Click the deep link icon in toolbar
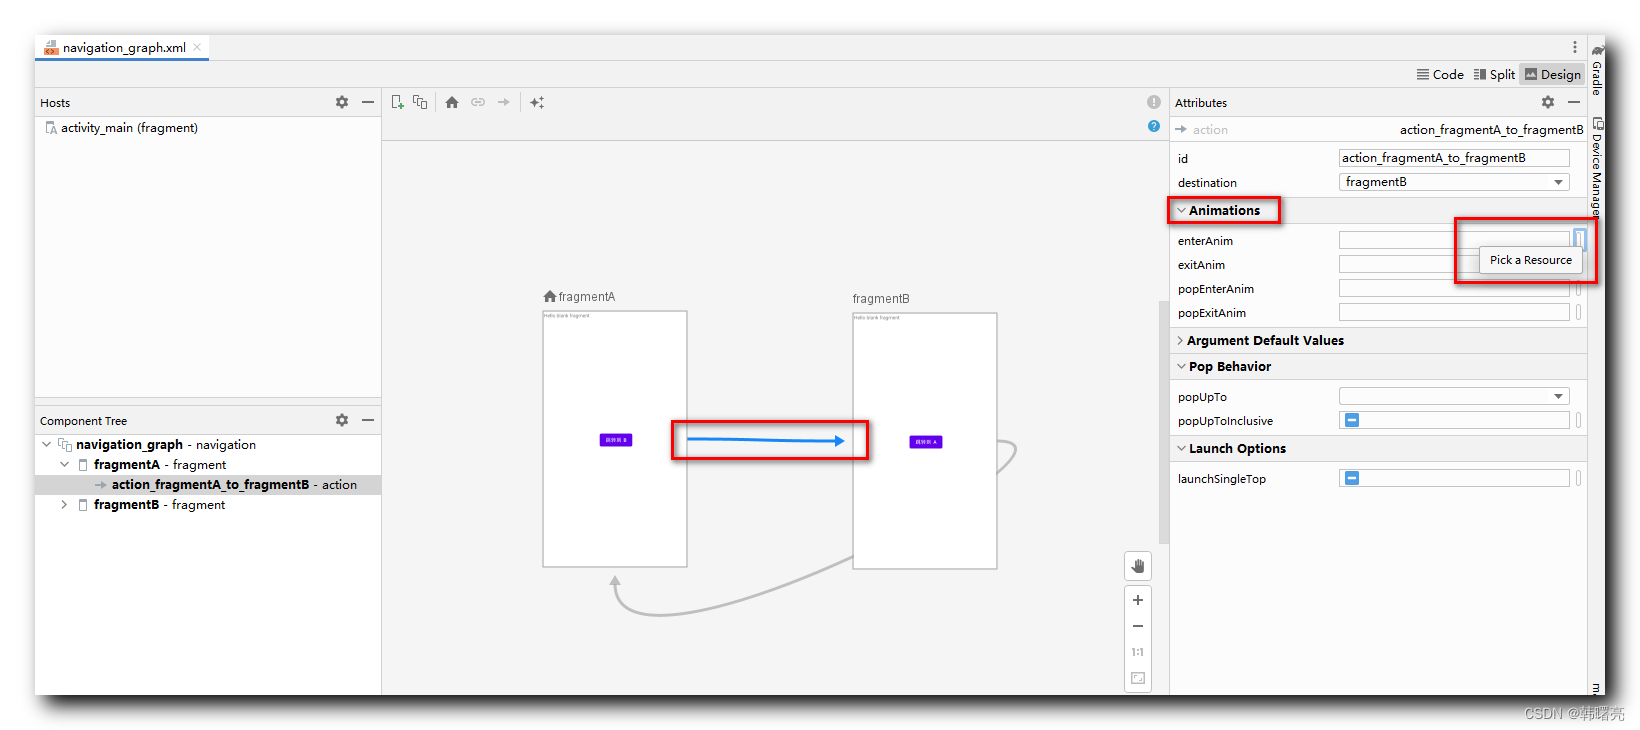This screenshot has height=730, width=1640. (x=478, y=102)
